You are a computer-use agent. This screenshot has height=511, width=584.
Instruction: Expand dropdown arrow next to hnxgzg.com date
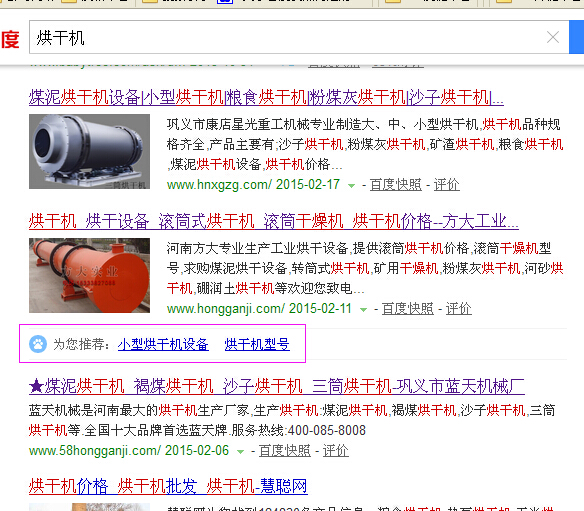351,185
